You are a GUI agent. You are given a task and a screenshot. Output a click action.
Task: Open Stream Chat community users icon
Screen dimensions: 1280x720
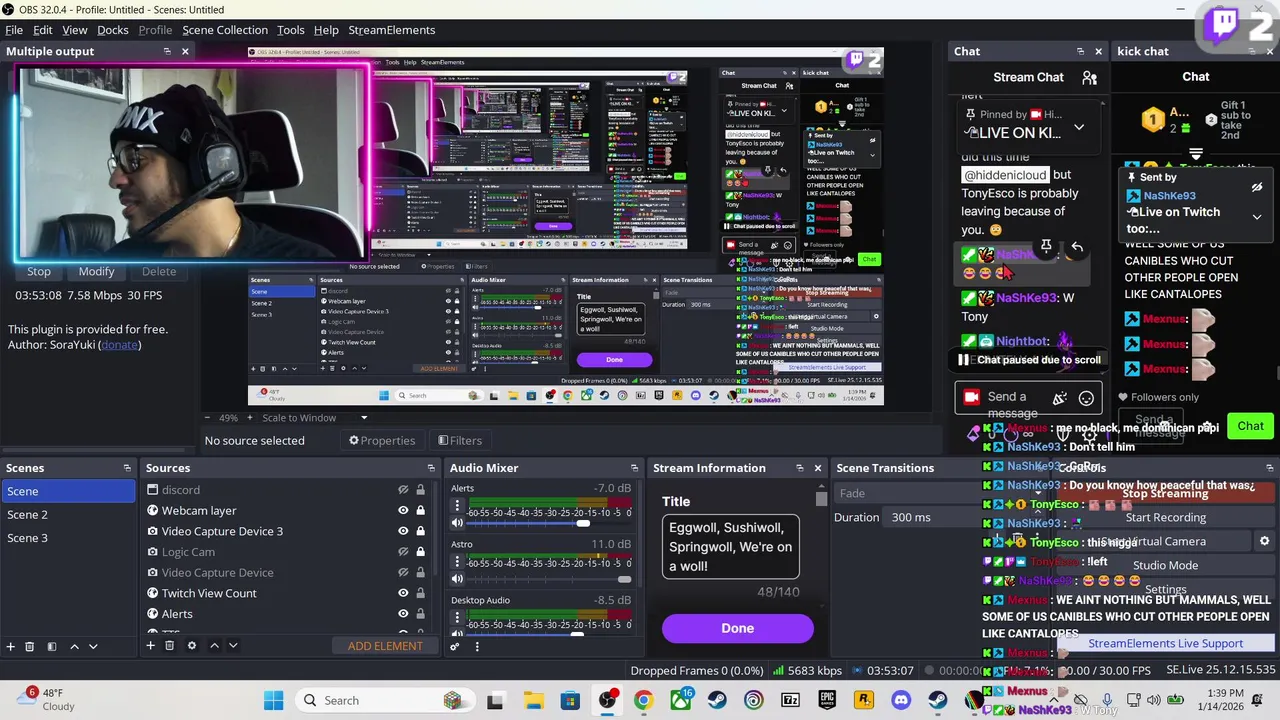tap(1090, 77)
